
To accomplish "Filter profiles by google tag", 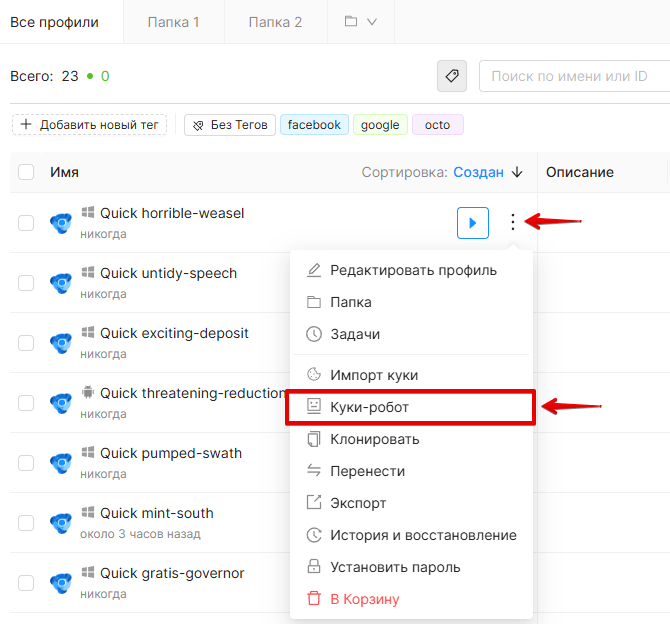I will point(380,125).
